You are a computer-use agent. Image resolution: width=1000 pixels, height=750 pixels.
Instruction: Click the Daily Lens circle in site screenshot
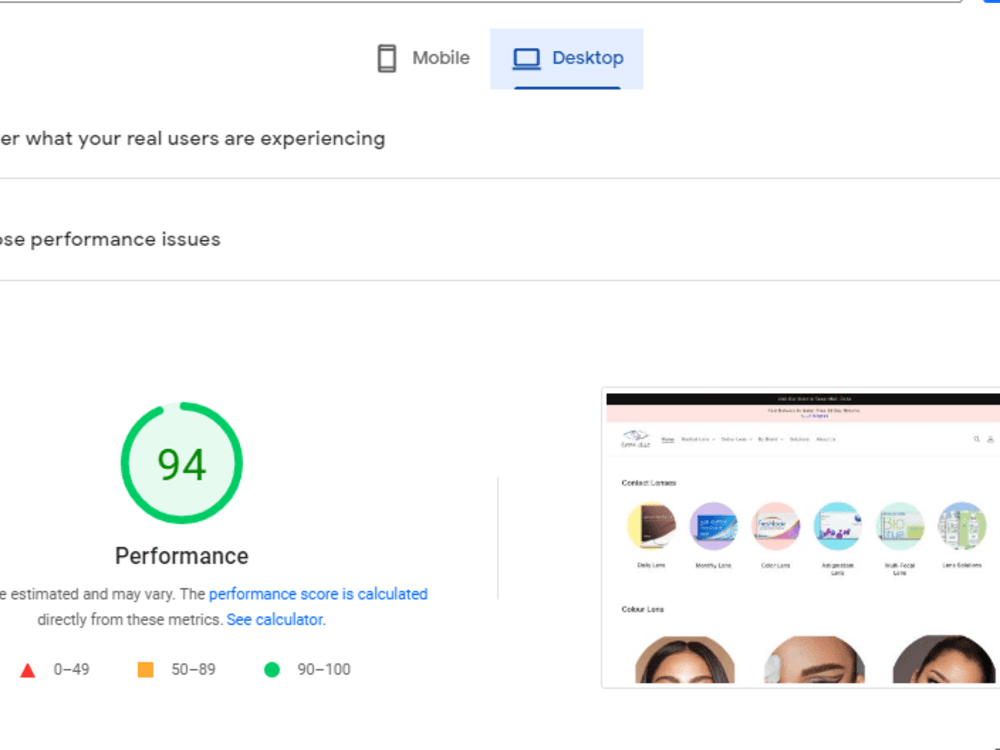pos(651,527)
